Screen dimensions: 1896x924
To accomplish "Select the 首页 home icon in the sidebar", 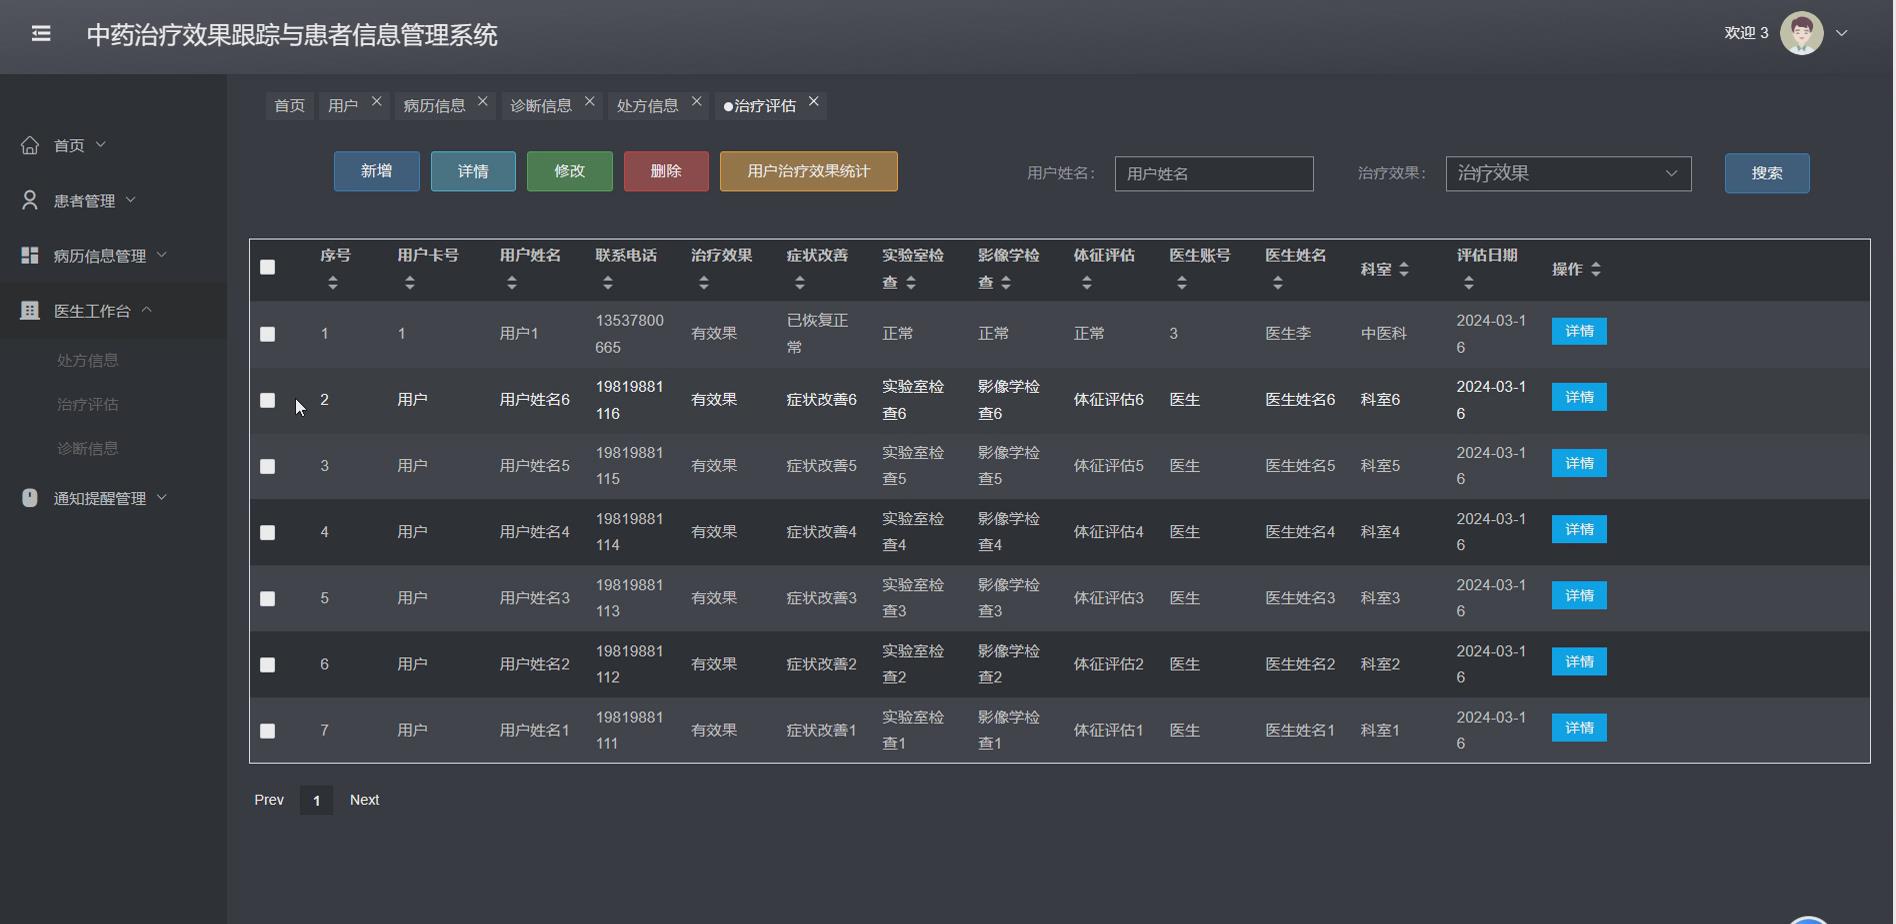I will [29, 144].
